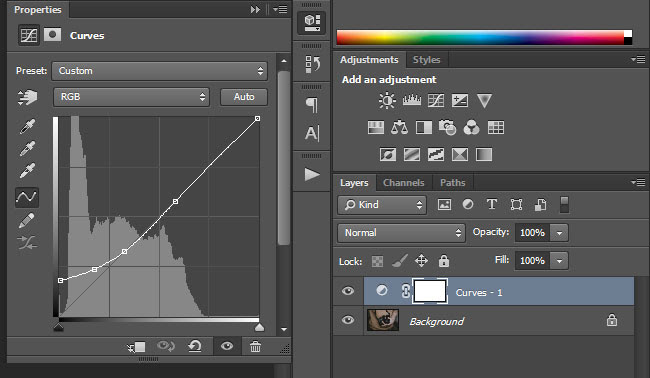Open the Paragraph panel icon
Screen dimensions: 650x378
click(312, 105)
